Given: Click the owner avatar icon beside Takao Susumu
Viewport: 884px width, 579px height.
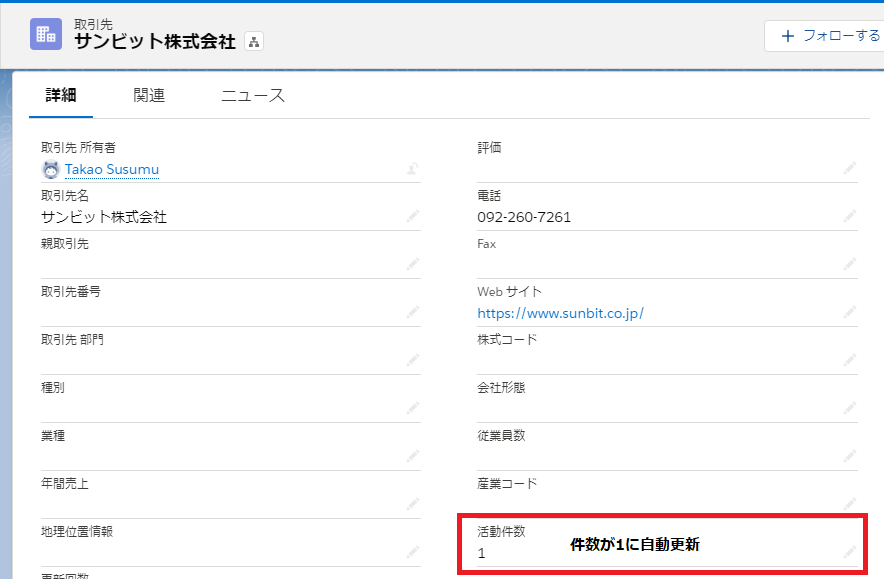Looking at the screenshot, I should (x=51, y=169).
